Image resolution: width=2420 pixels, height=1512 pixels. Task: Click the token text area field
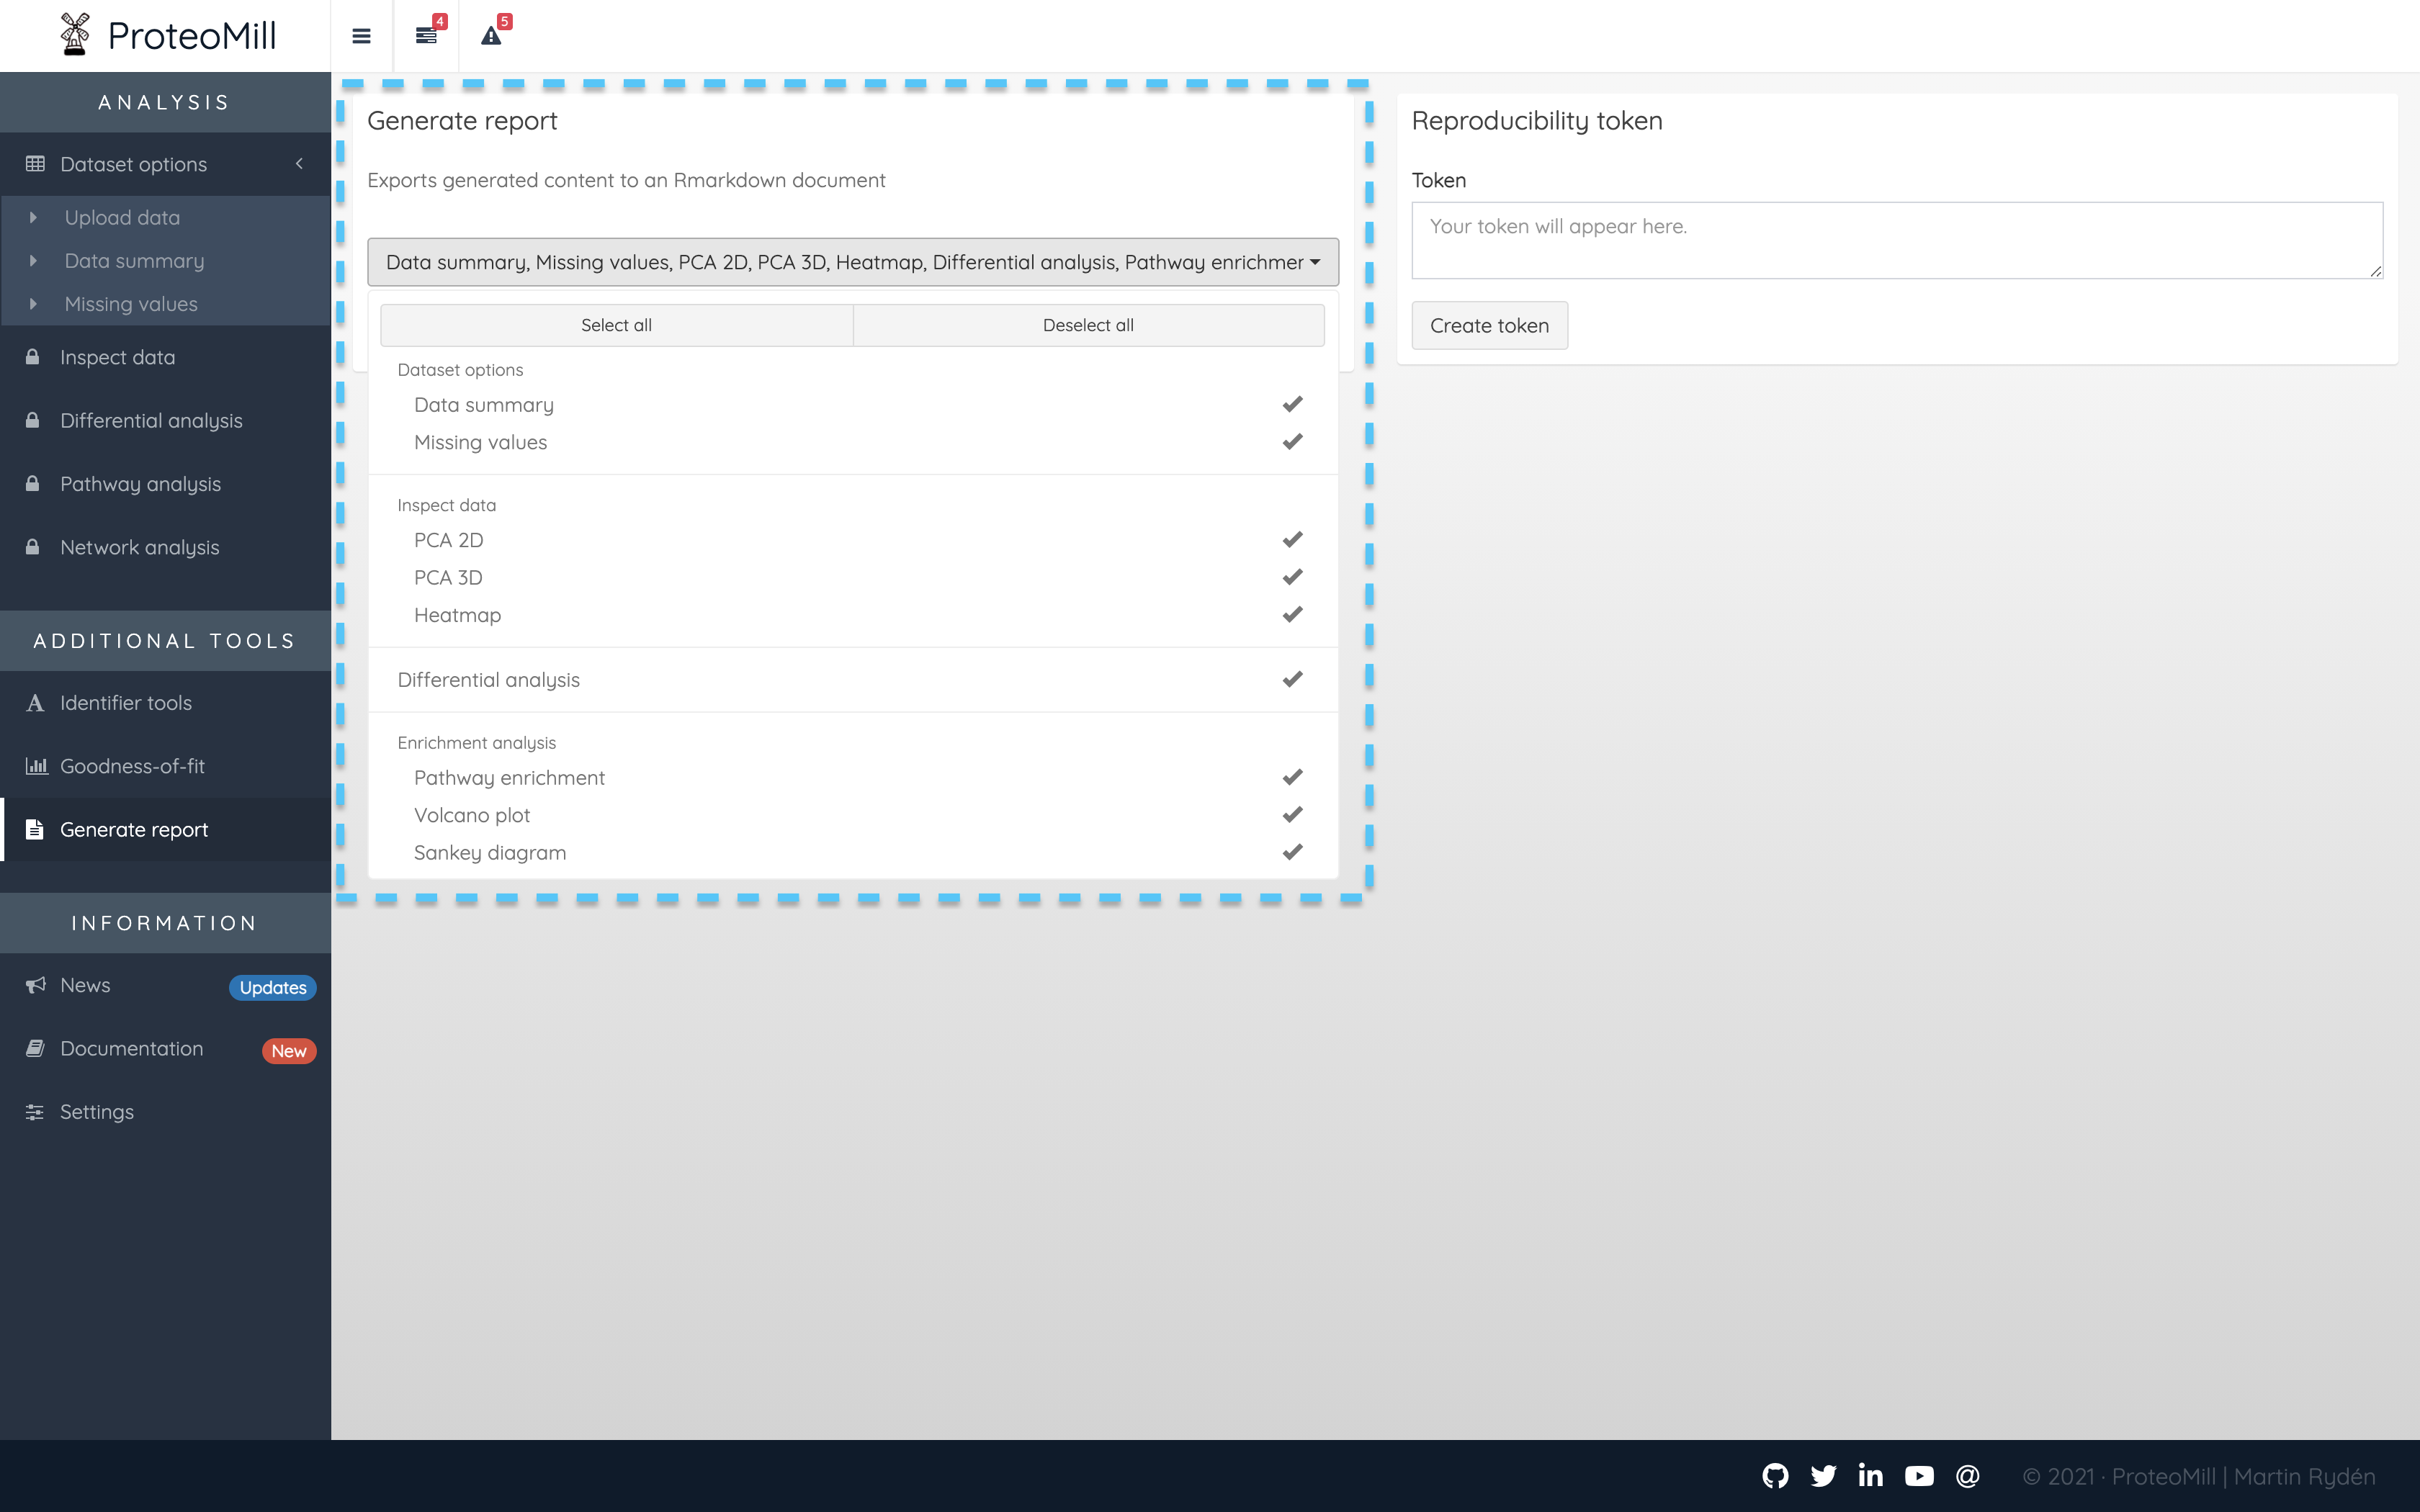pyautogui.click(x=1896, y=240)
